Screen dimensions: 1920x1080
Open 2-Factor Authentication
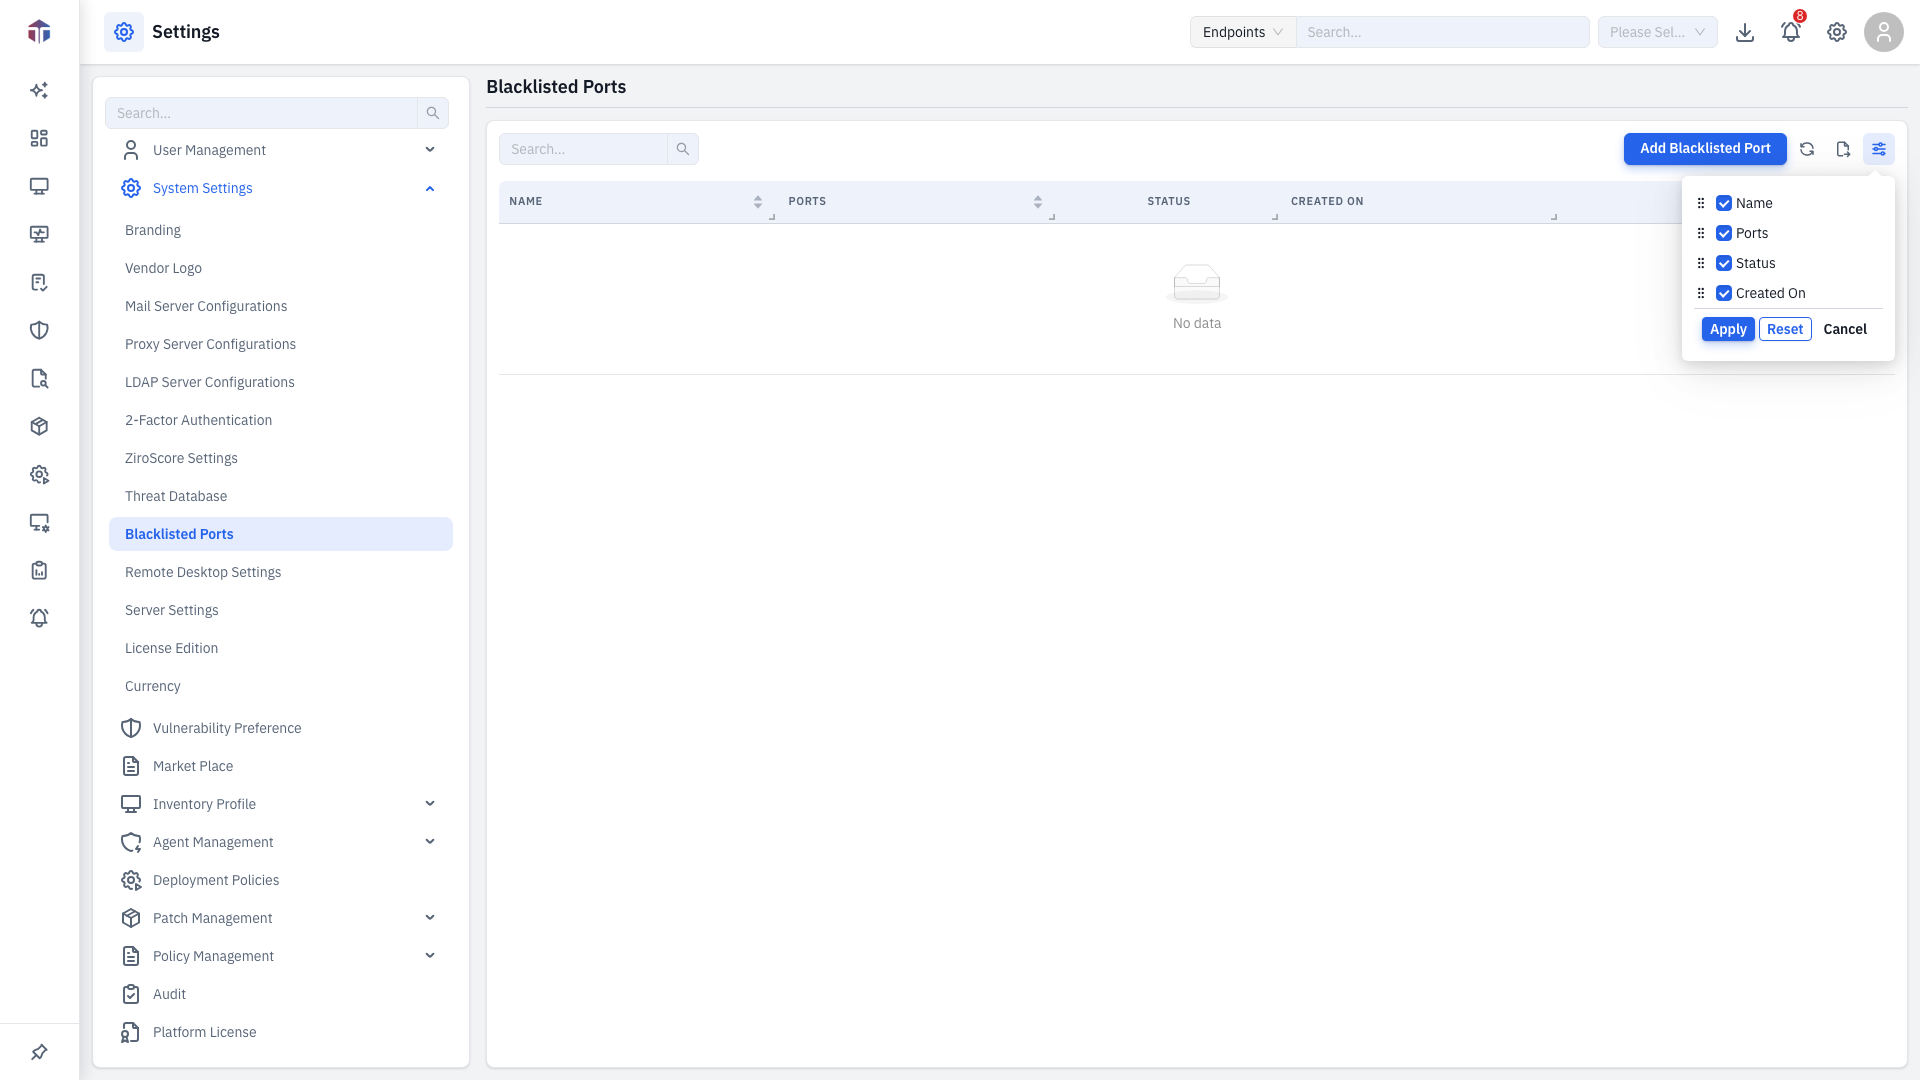[x=198, y=420]
